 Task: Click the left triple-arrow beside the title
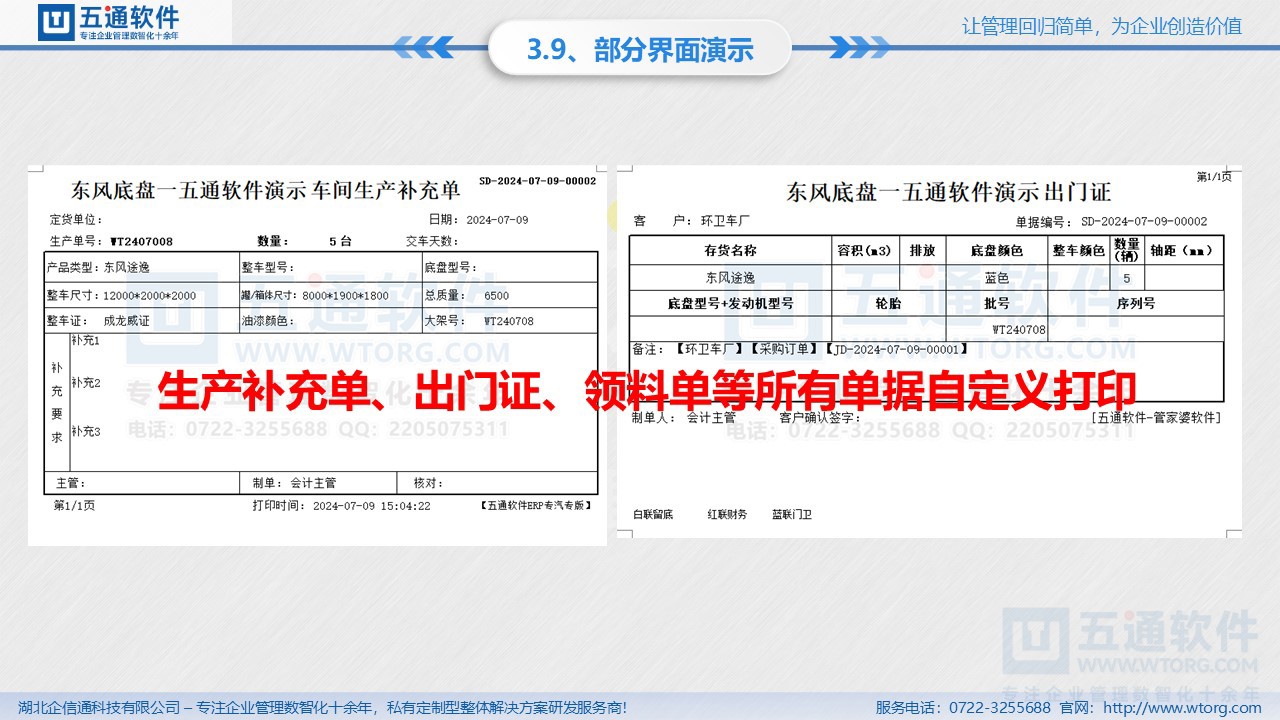(x=423, y=47)
